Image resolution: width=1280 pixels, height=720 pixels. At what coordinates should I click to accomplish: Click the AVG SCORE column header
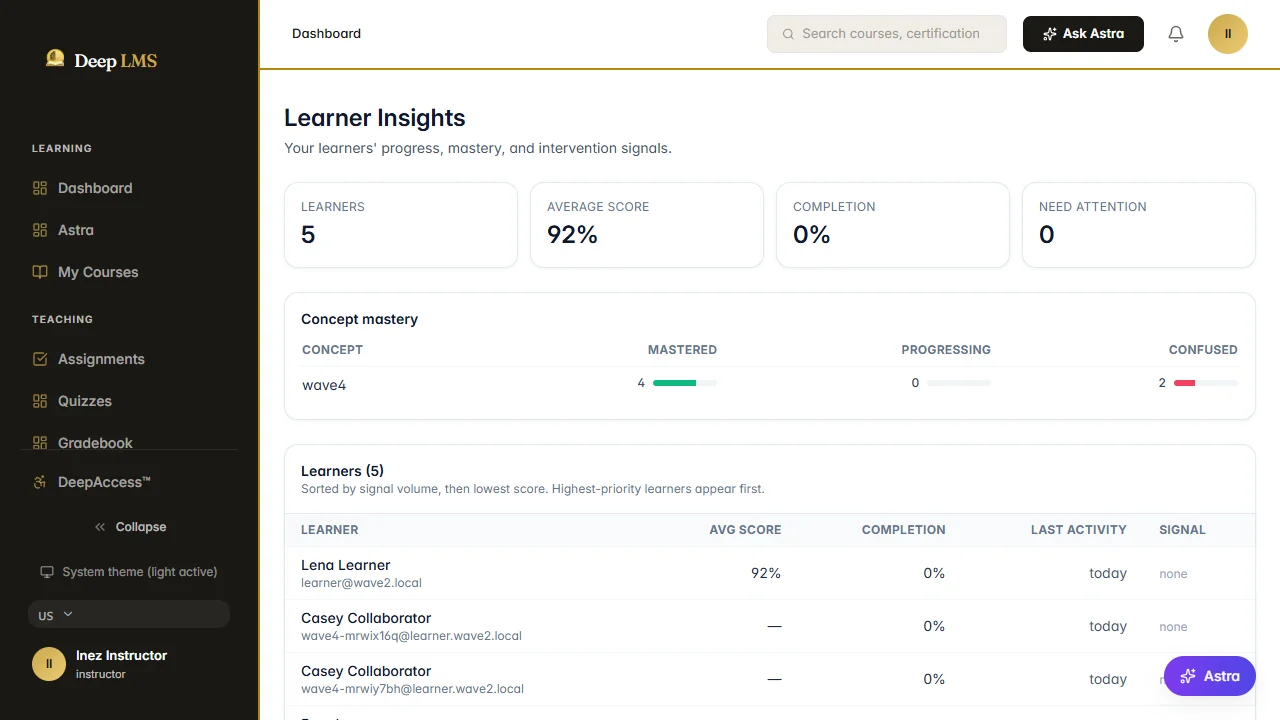coord(745,530)
